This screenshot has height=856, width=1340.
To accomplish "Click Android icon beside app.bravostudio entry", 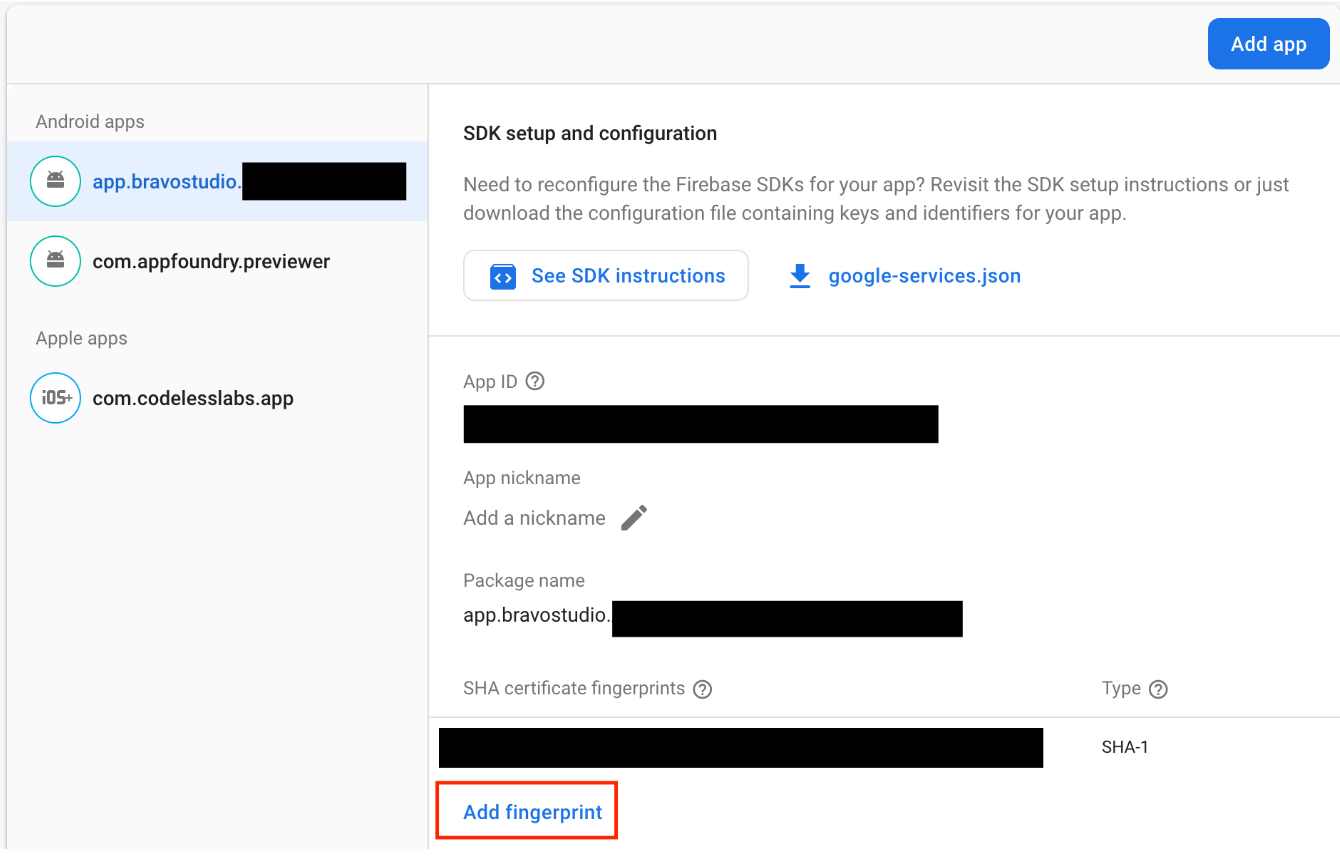I will click(x=56, y=182).
